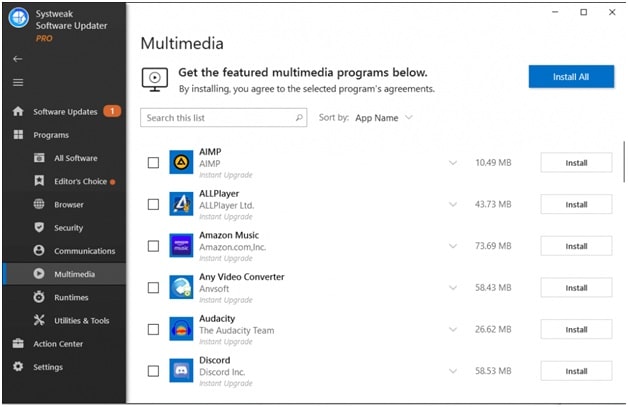Click the Browser globe icon

[39, 204]
